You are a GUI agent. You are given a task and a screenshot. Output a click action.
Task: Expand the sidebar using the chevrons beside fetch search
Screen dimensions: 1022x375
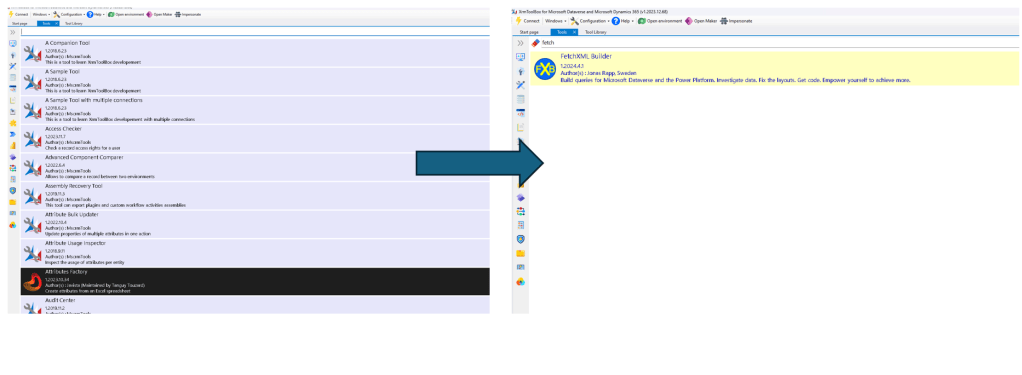520,42
